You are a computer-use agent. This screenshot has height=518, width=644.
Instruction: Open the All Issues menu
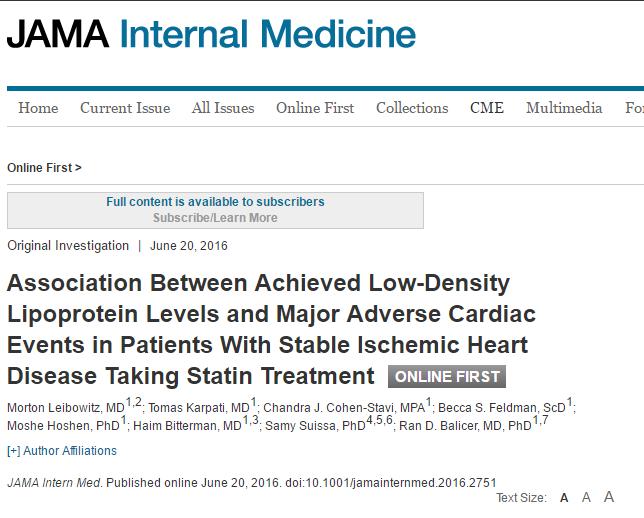[x=223, y=108]
